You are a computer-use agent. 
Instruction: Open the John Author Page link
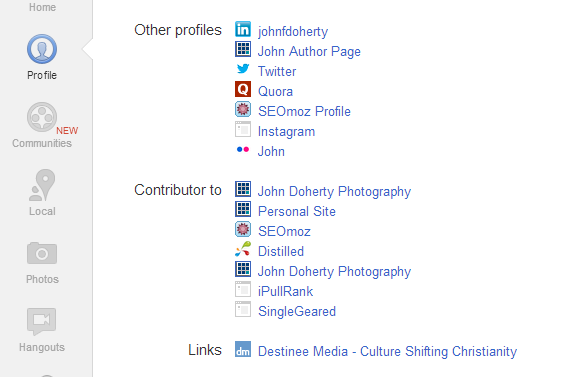[x=309, y=52]
